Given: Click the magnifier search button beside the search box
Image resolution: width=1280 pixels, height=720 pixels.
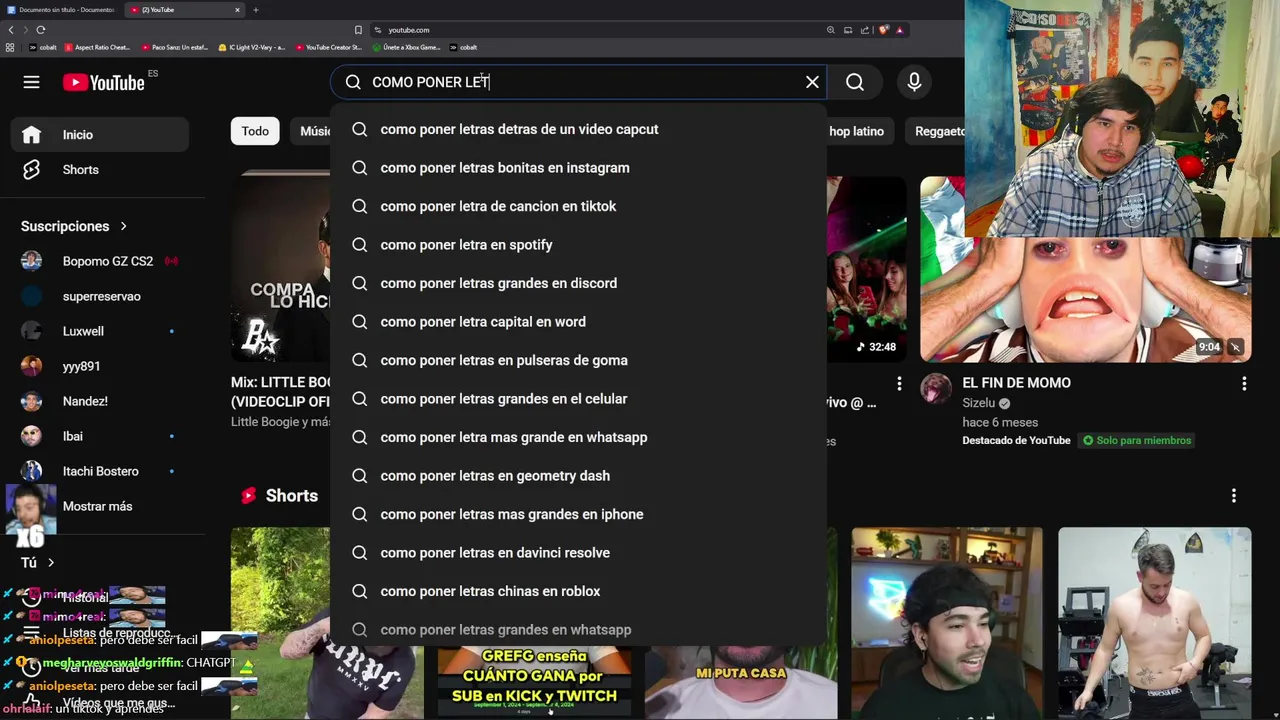Looking at the screenshot, I should (855, 82).
